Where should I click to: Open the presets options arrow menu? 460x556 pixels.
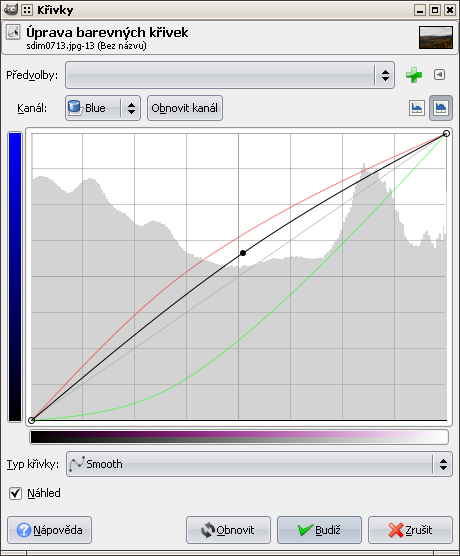click(x=439, y=74)
